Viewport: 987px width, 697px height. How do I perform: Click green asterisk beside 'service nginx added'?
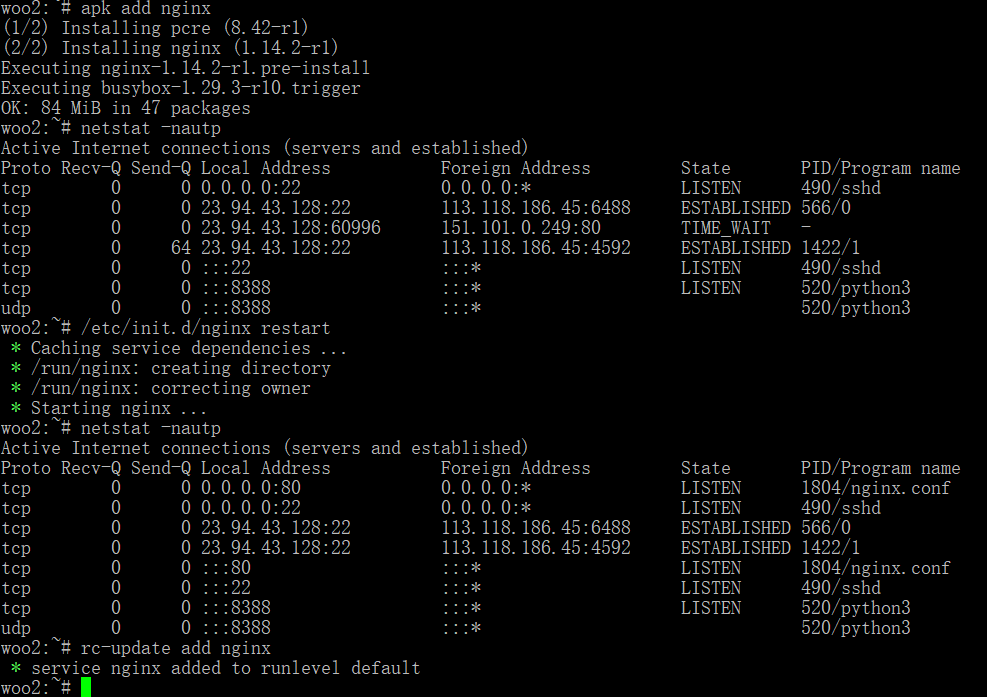tap(16, 668)
